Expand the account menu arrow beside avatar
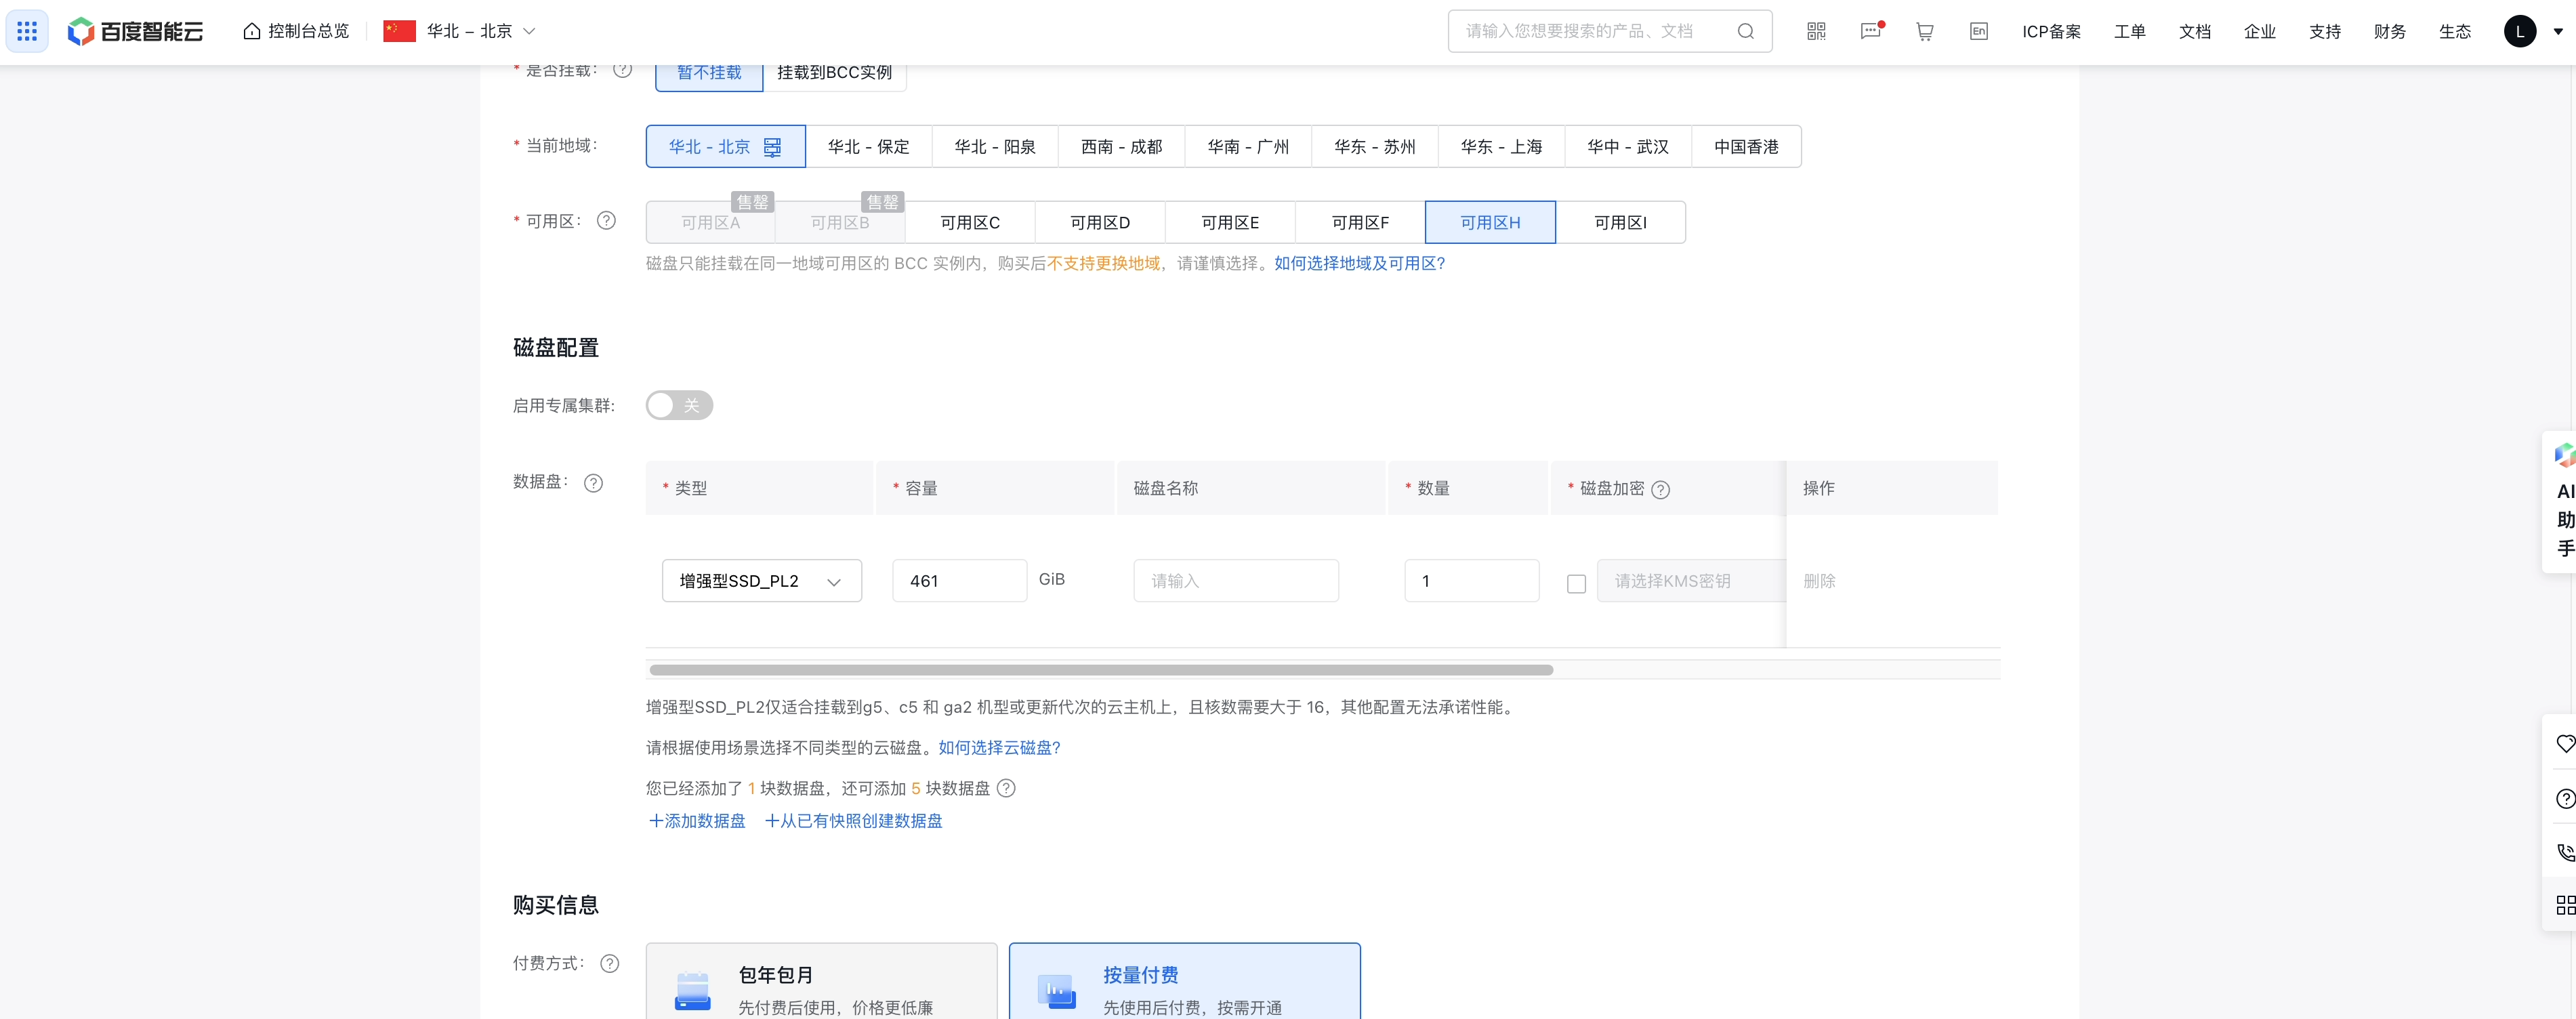Image resolution: width=2576 pixels, height=1019 pixels. coord(2558,31)
